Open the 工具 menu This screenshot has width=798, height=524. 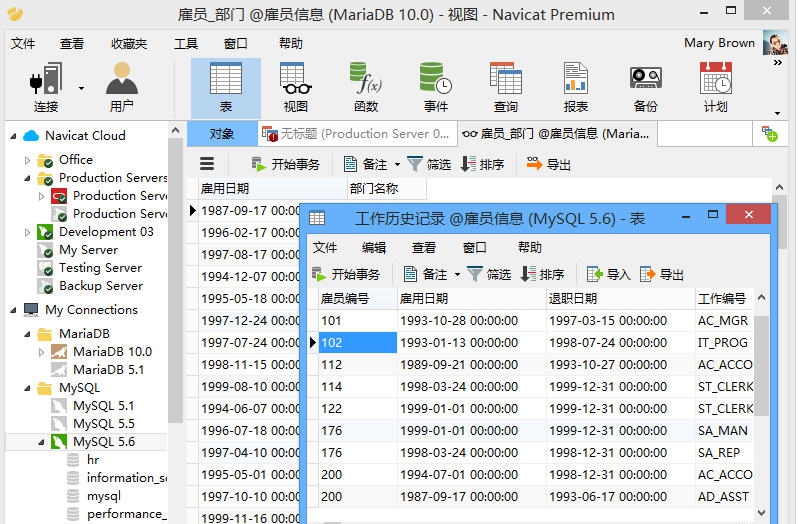(185, 44)
